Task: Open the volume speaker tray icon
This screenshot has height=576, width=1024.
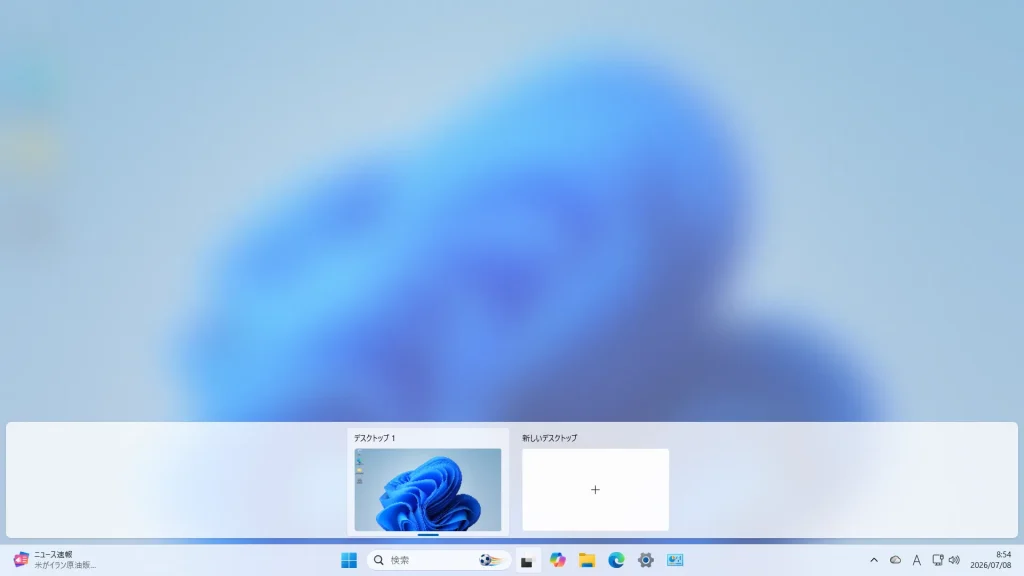Action: coord(954,560)
